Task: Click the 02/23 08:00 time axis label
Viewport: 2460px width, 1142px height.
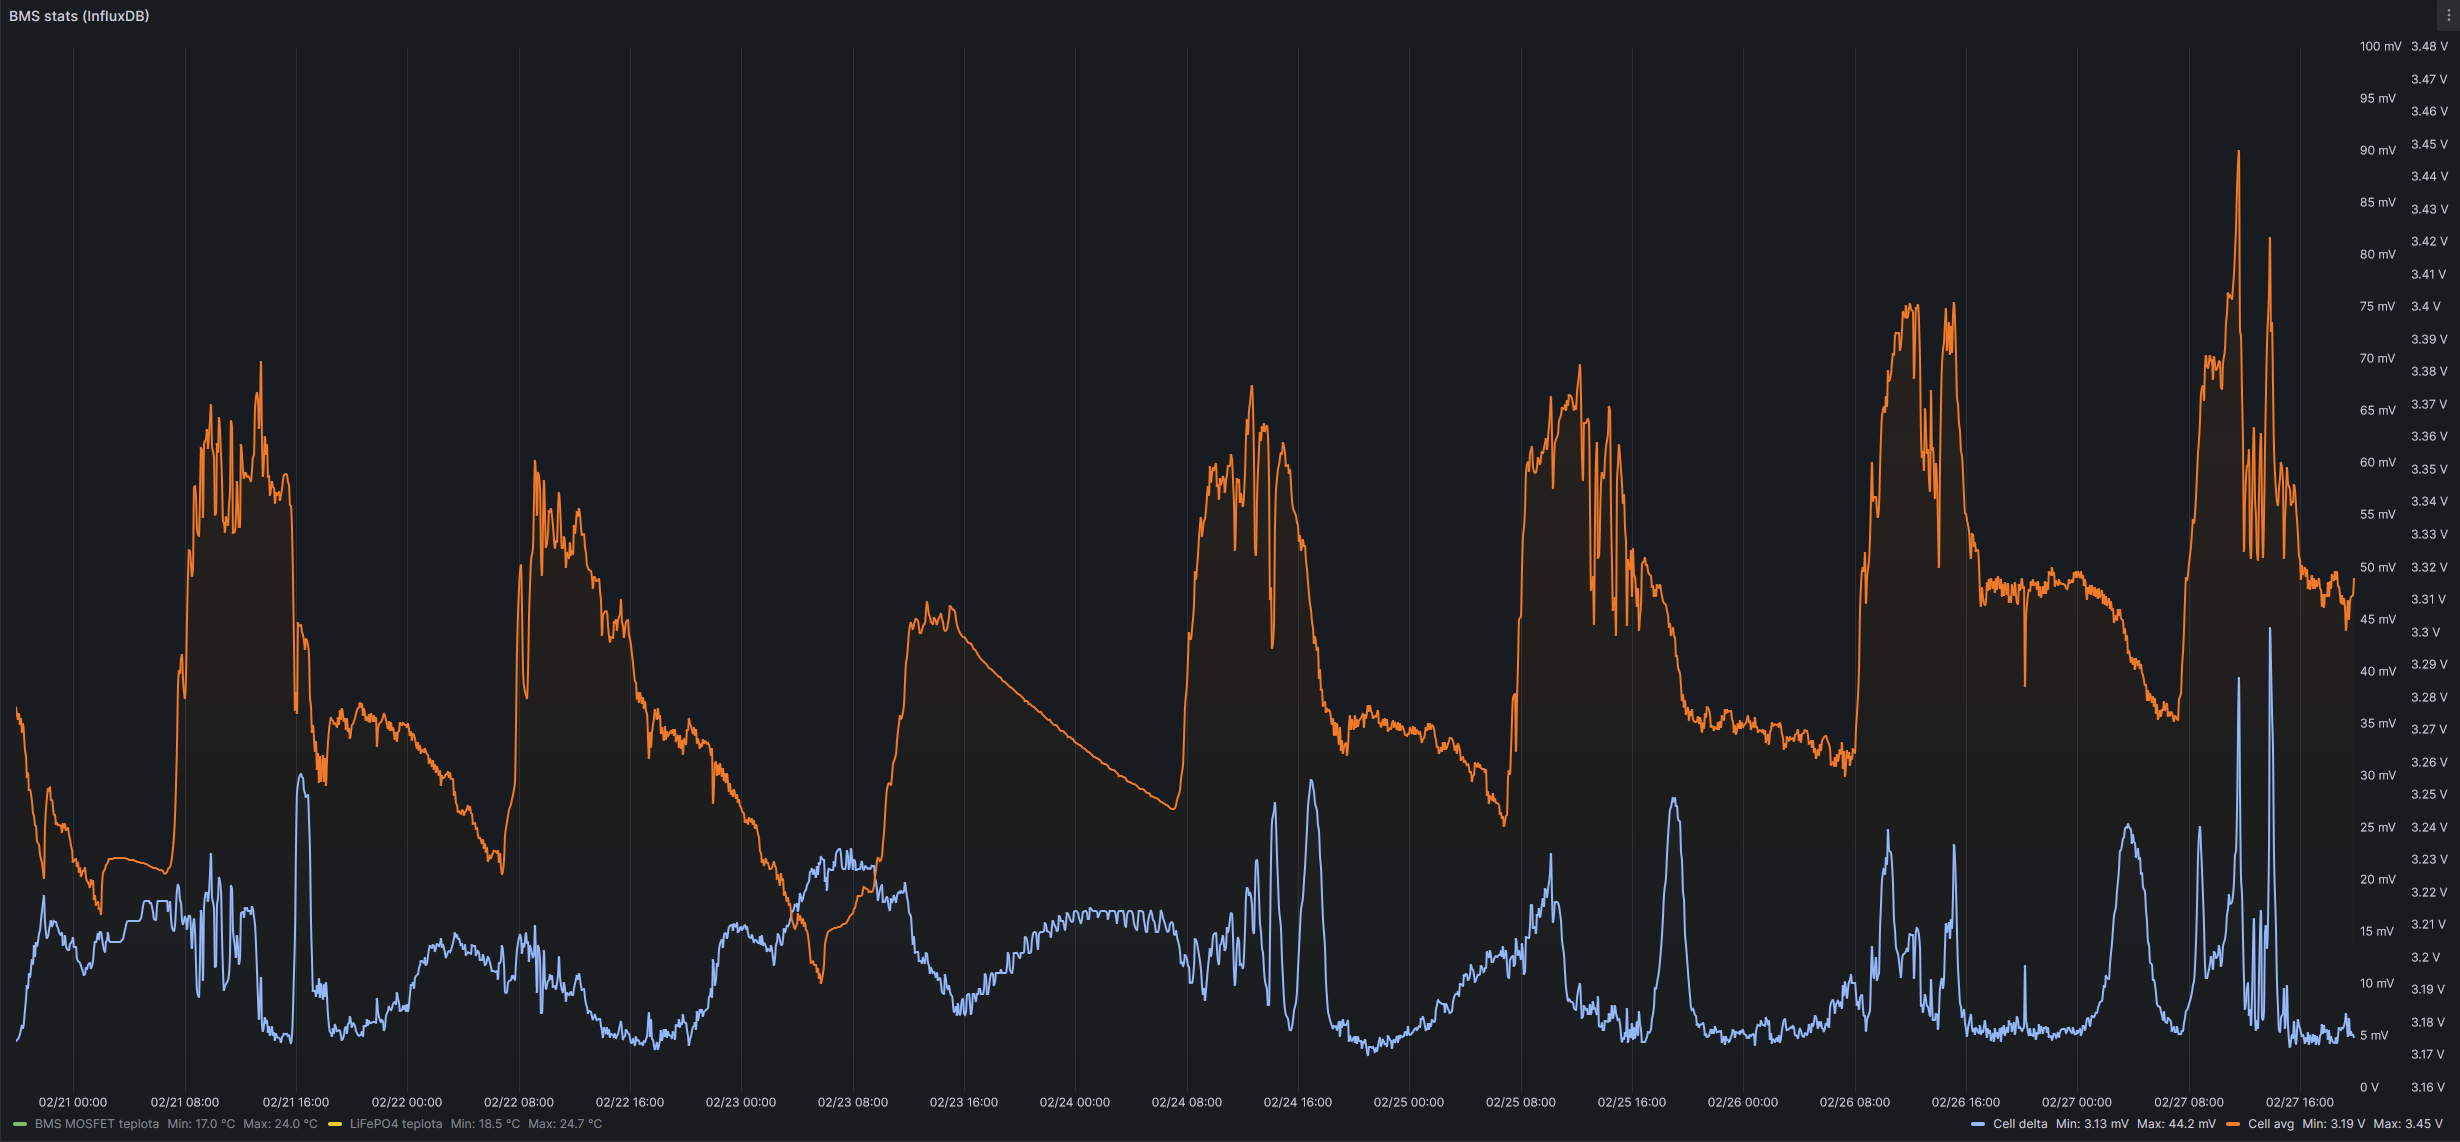Action: (x=852, y=1102)
